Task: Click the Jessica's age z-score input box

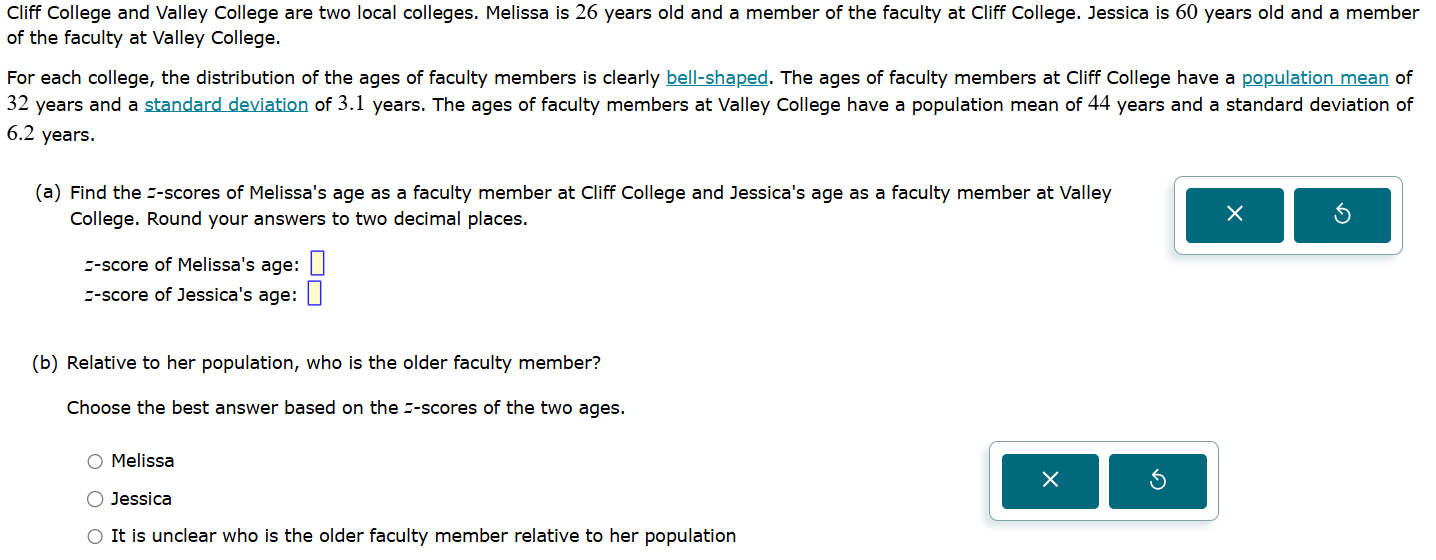Action: (314, 294)
